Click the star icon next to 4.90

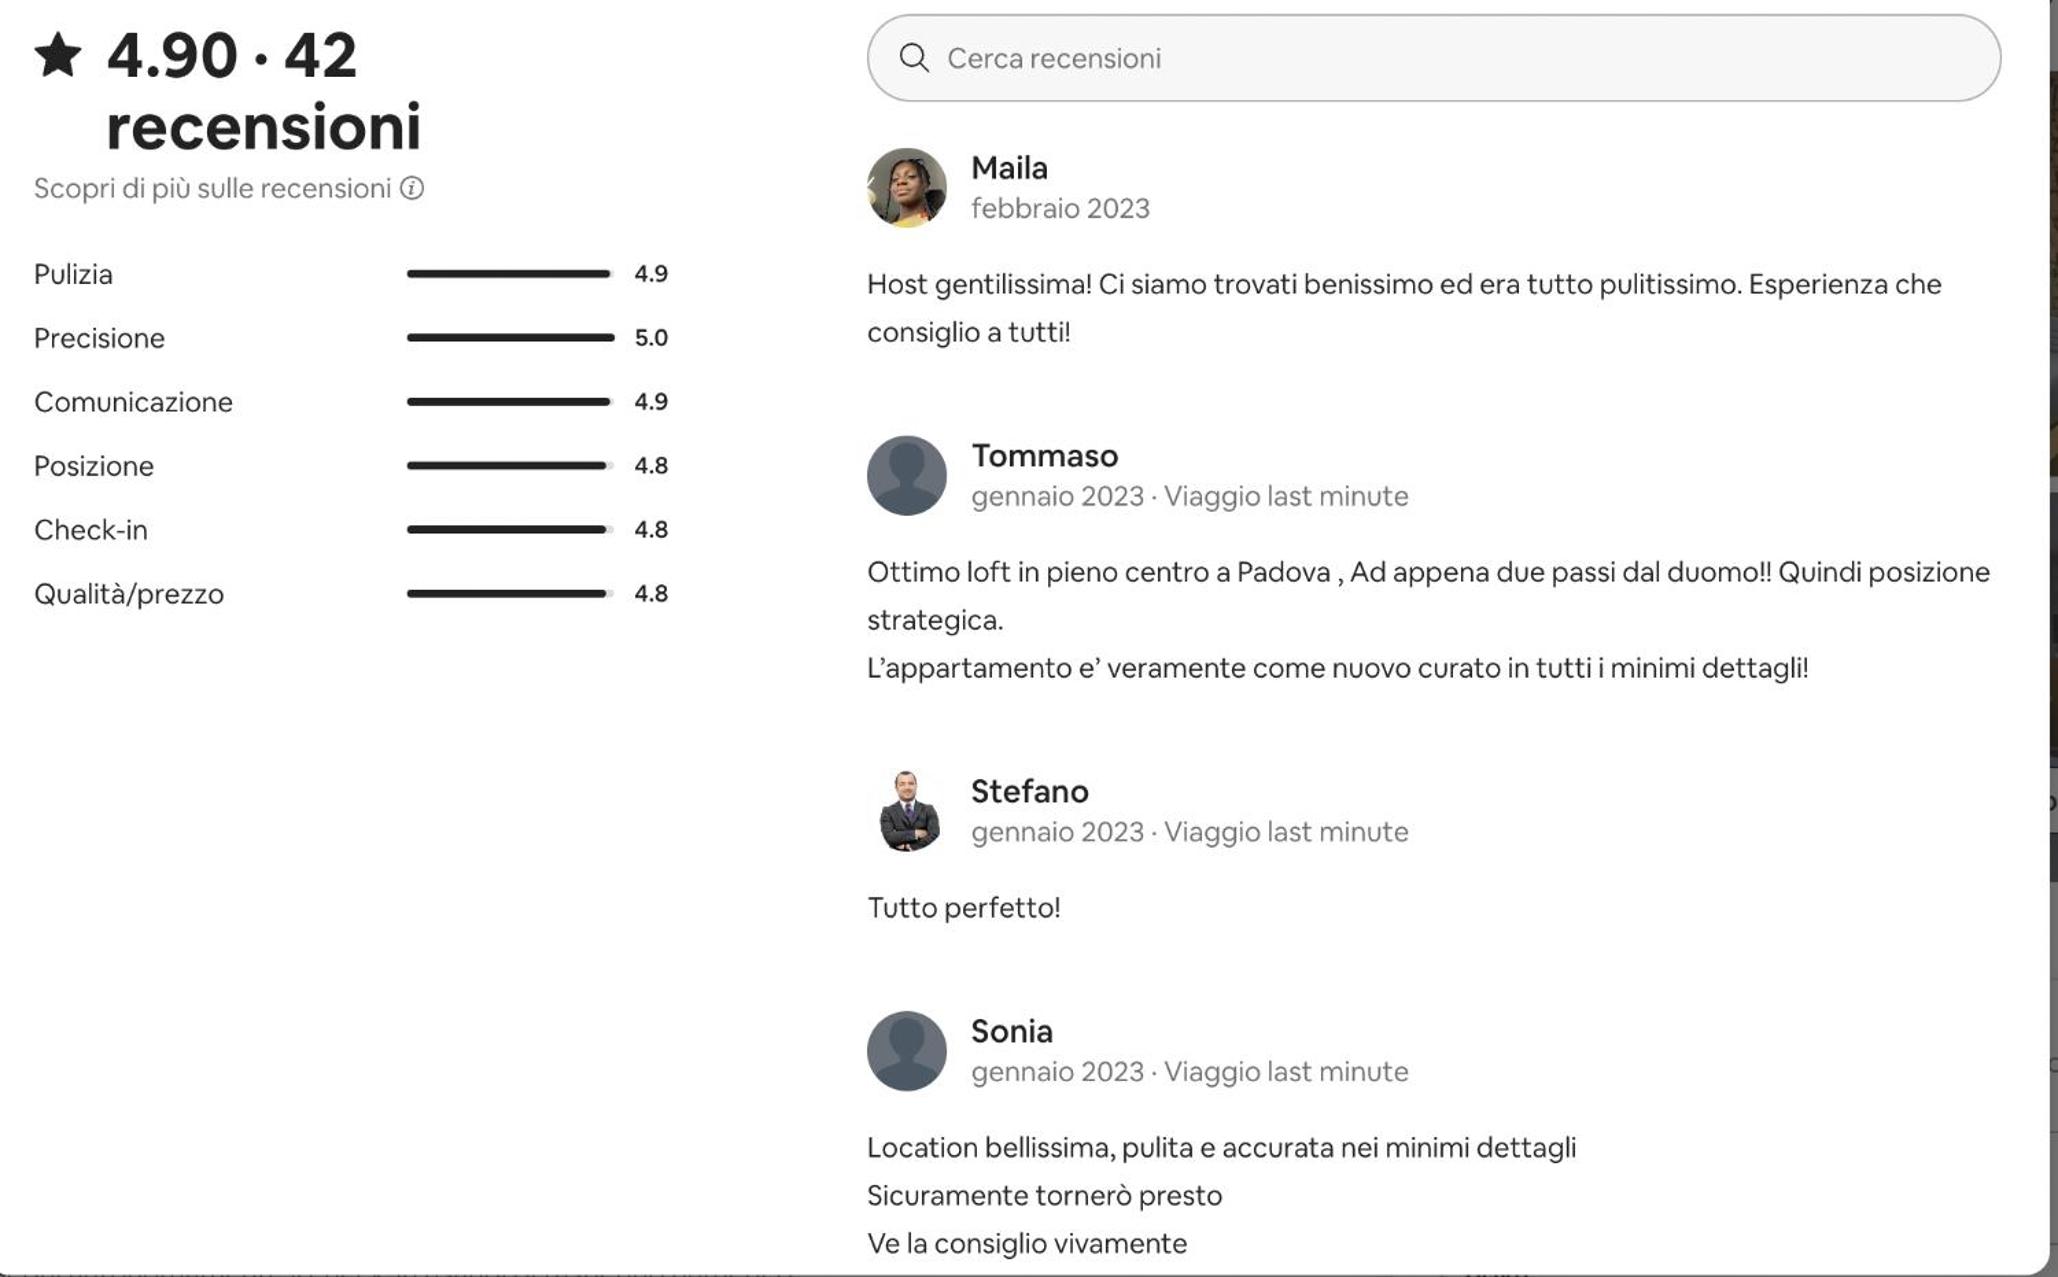pyautogui.click(x=58, y=54)
